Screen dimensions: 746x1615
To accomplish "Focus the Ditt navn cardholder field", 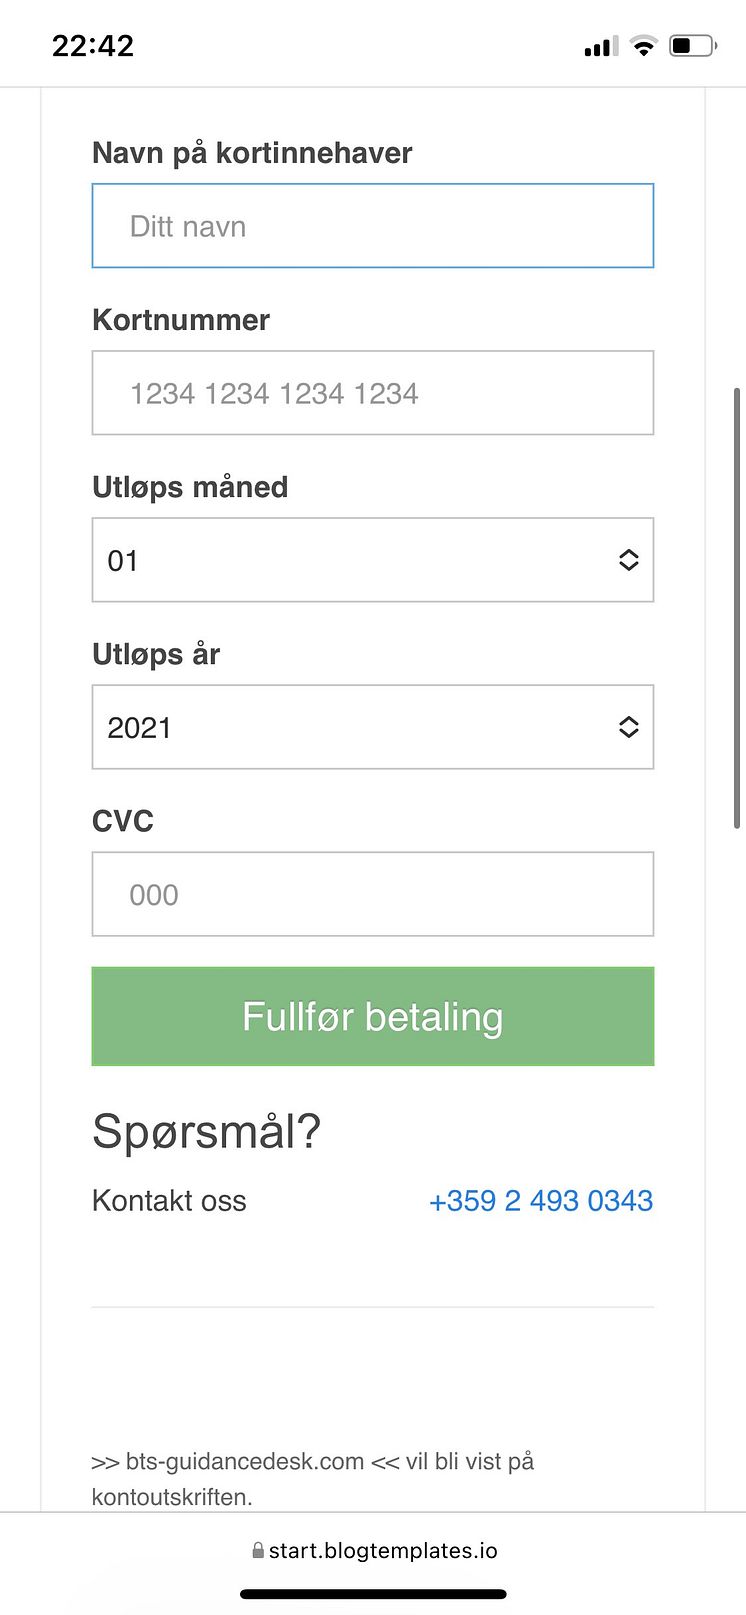I will pos(372,226).
